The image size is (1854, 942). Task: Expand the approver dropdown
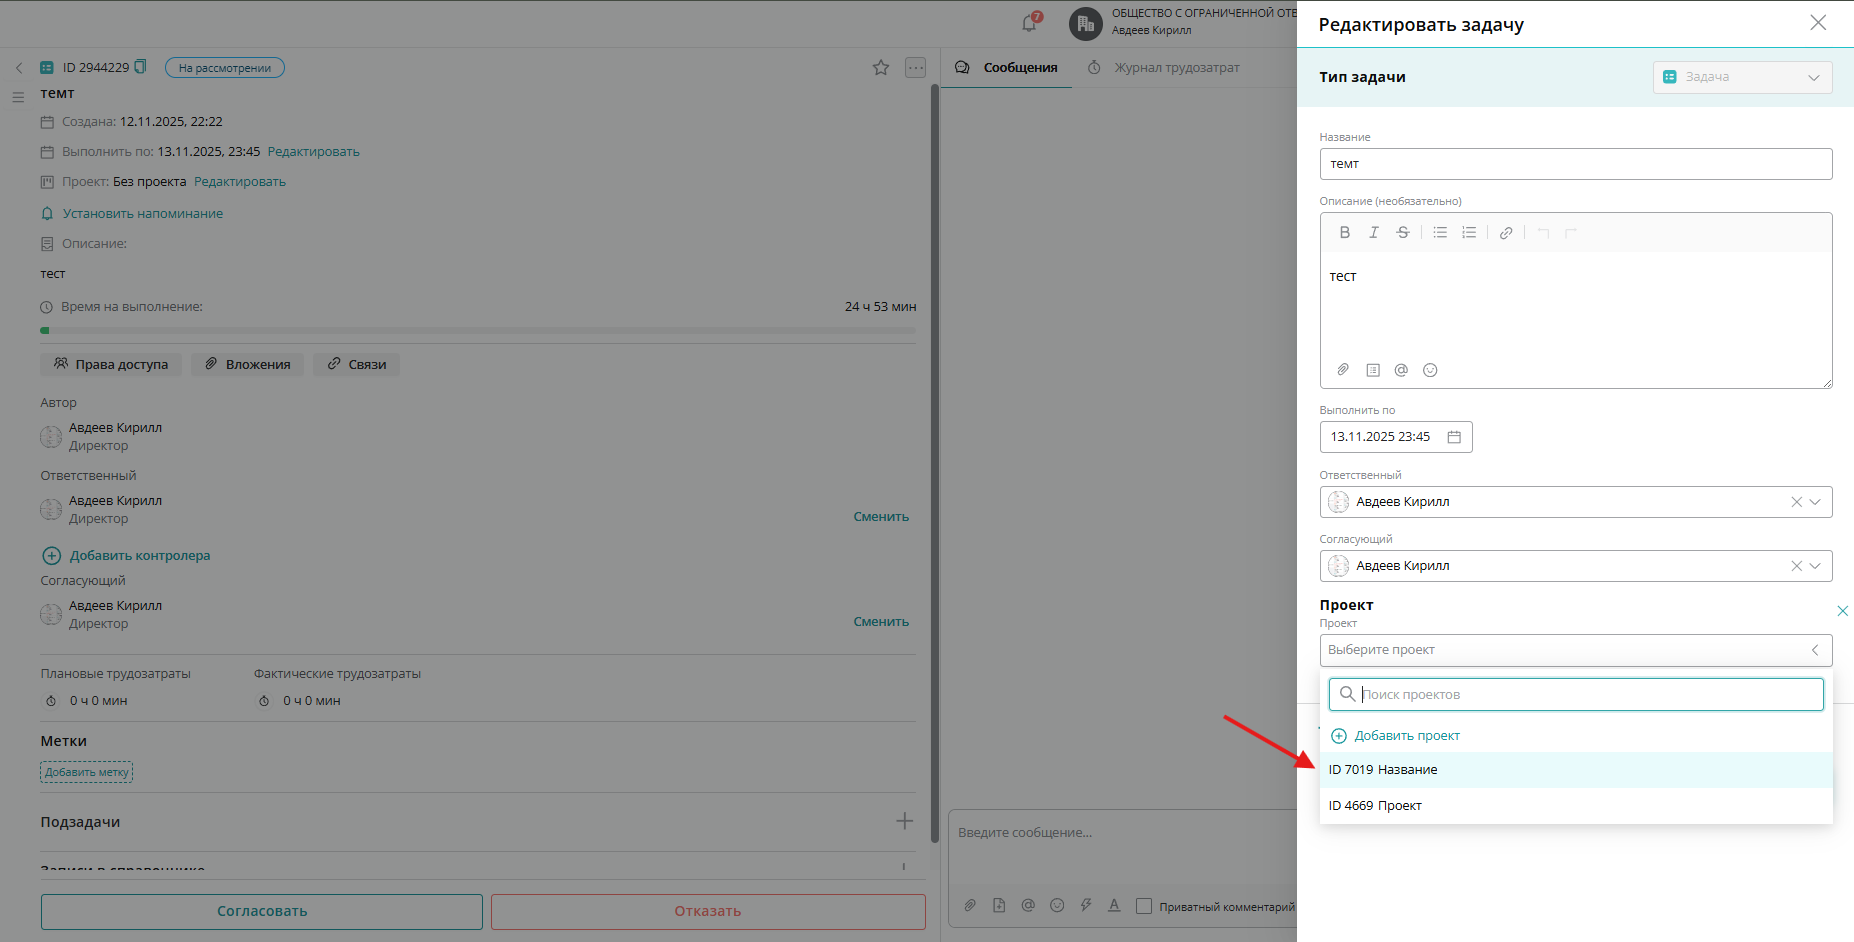pyautogui.click(x=1816, y=566)
